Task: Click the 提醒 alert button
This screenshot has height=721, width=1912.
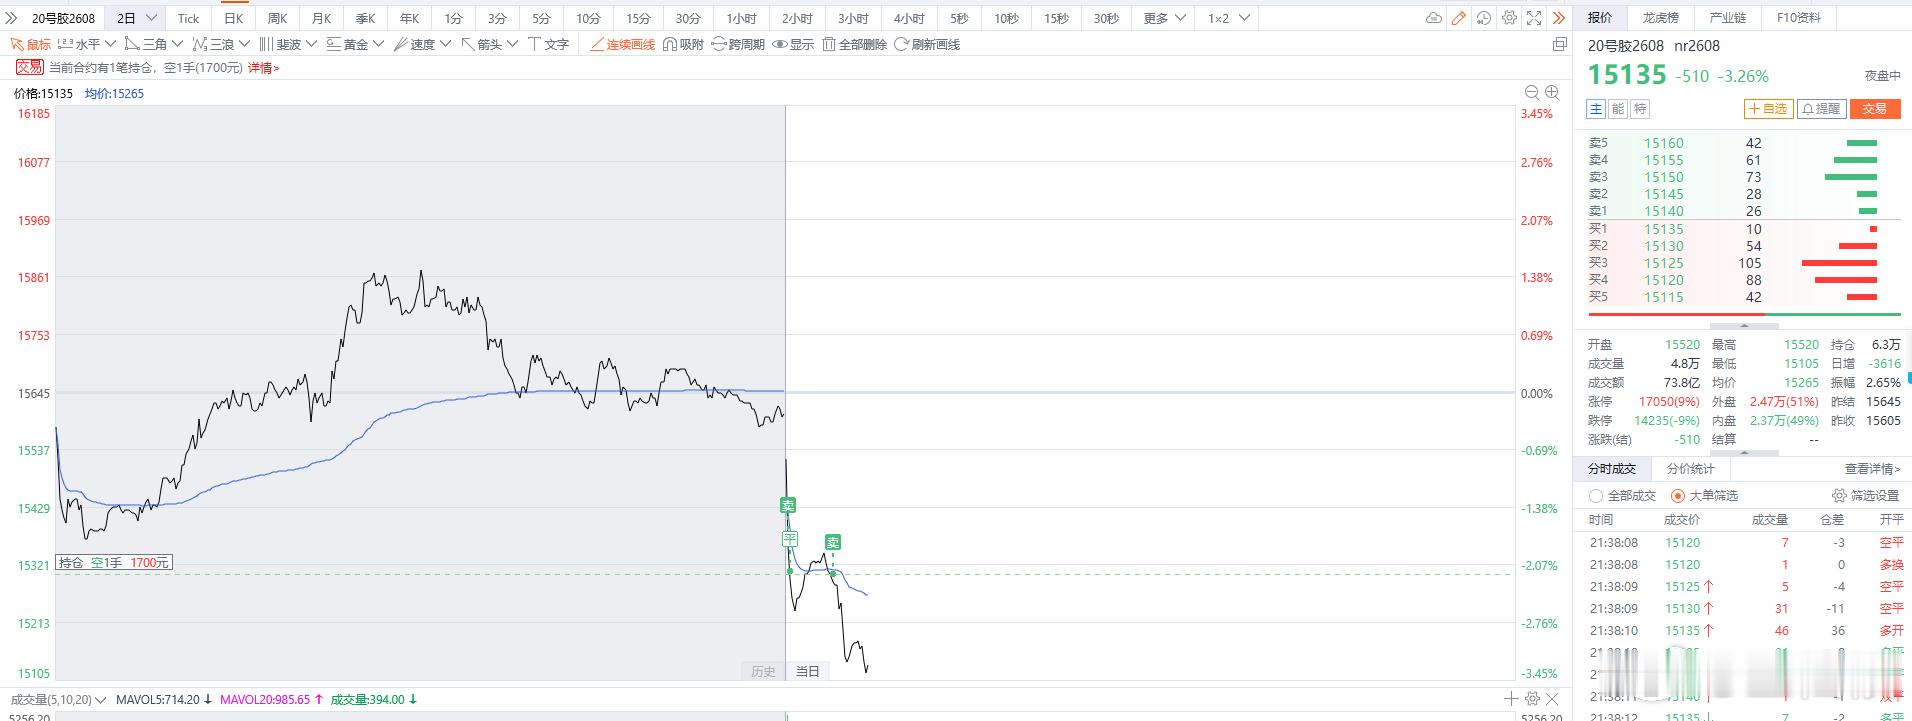Action: click(1821, 109)
